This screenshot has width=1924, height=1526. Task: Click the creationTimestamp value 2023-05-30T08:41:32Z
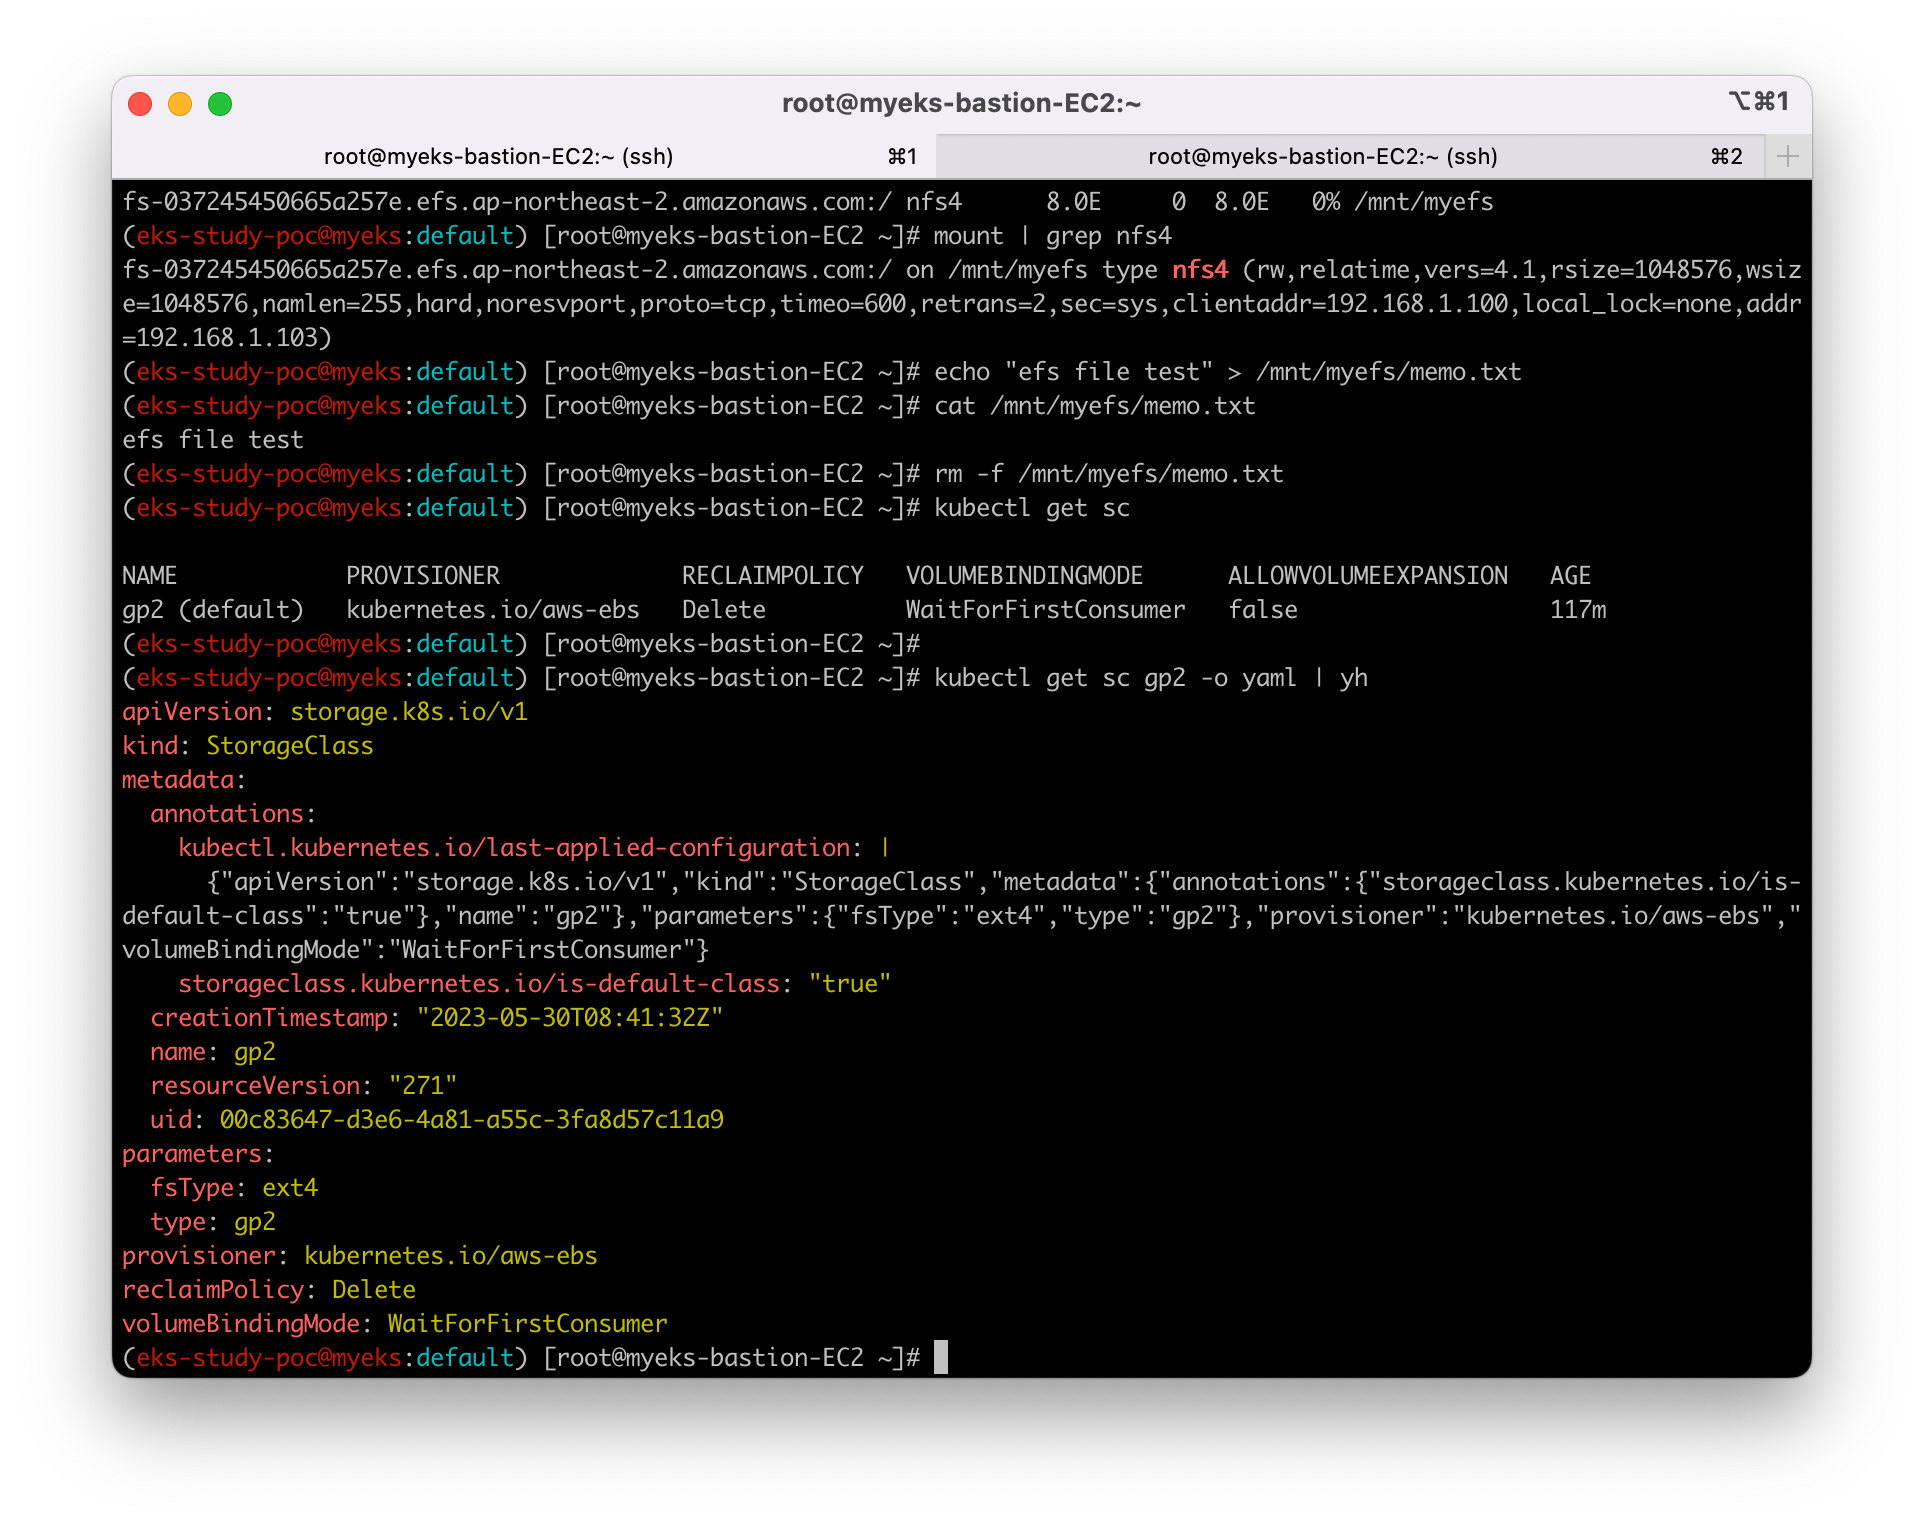[569, 1018]
